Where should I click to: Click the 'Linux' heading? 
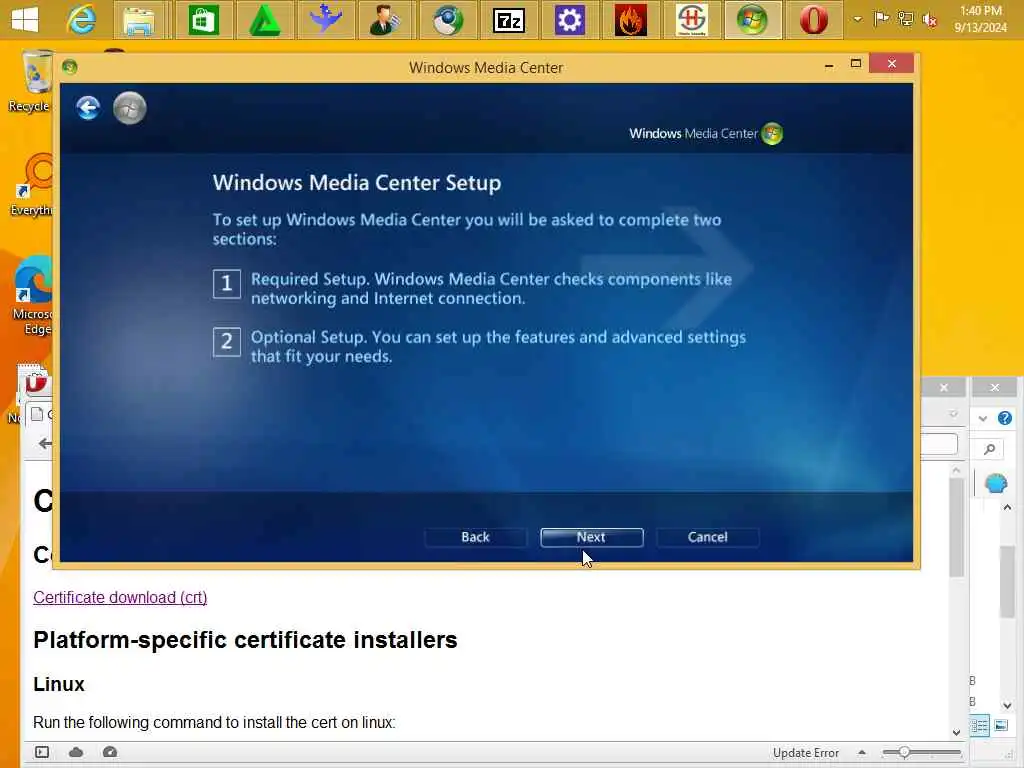59,684
